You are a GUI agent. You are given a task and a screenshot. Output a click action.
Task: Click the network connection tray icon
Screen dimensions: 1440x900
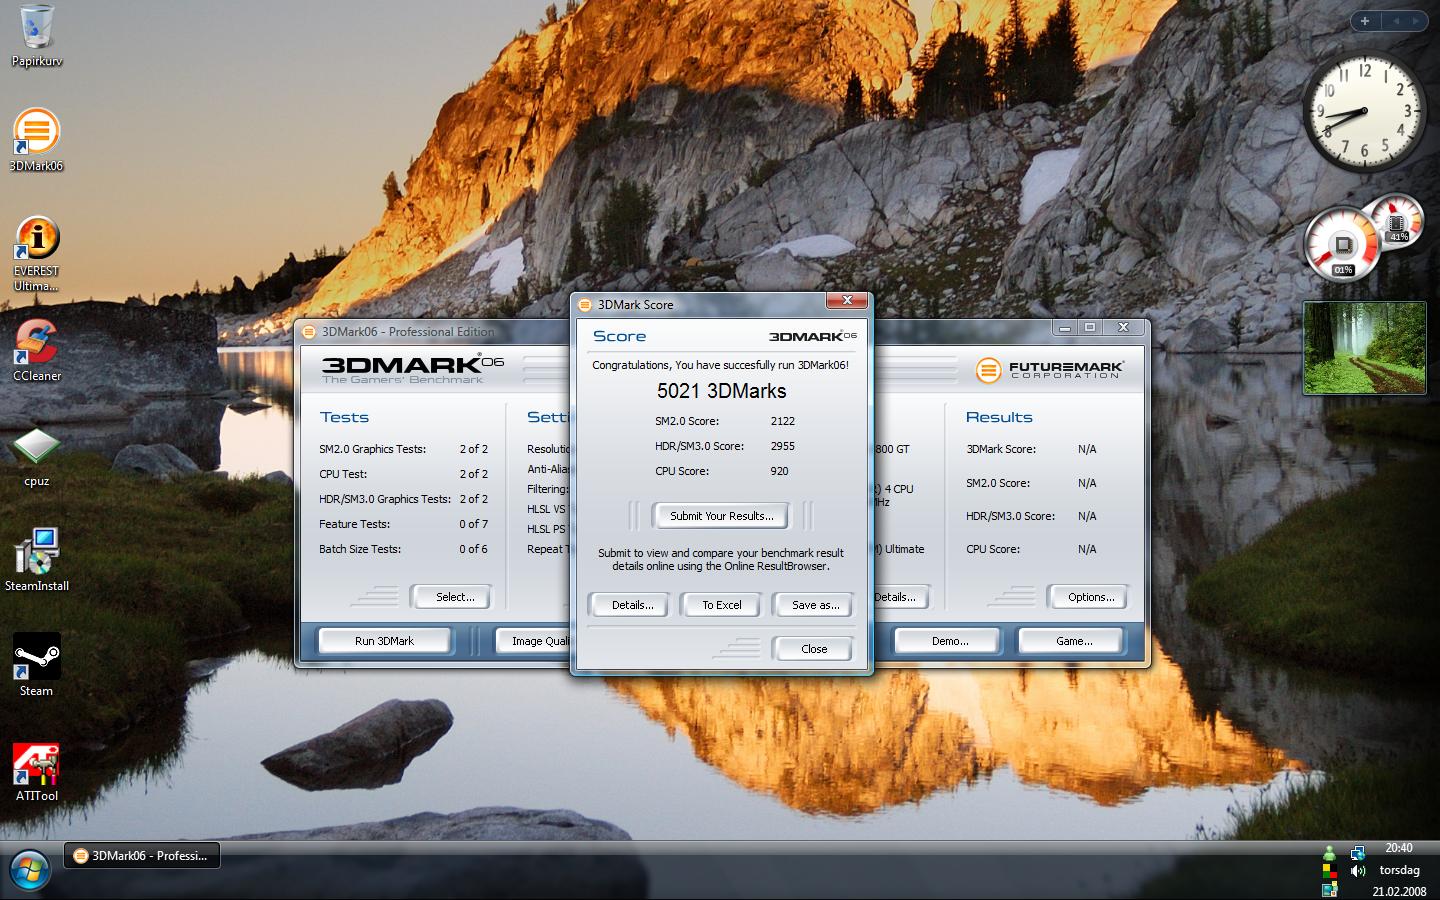(x=1357, y=853)
